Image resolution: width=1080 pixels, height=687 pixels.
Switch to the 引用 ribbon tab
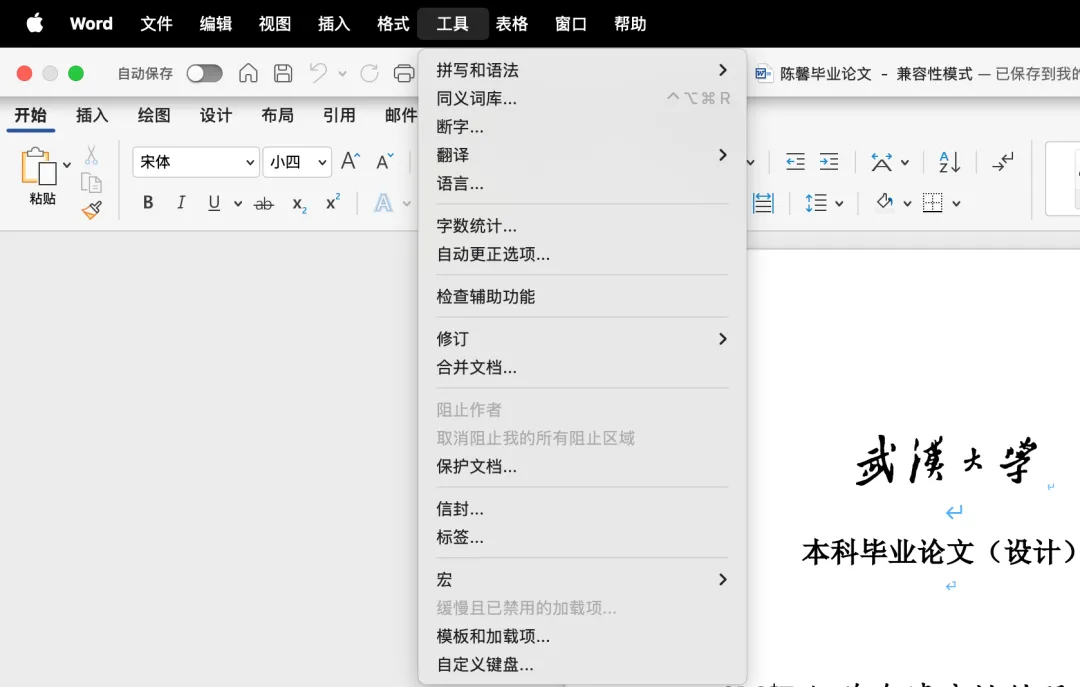coord(340,115)
